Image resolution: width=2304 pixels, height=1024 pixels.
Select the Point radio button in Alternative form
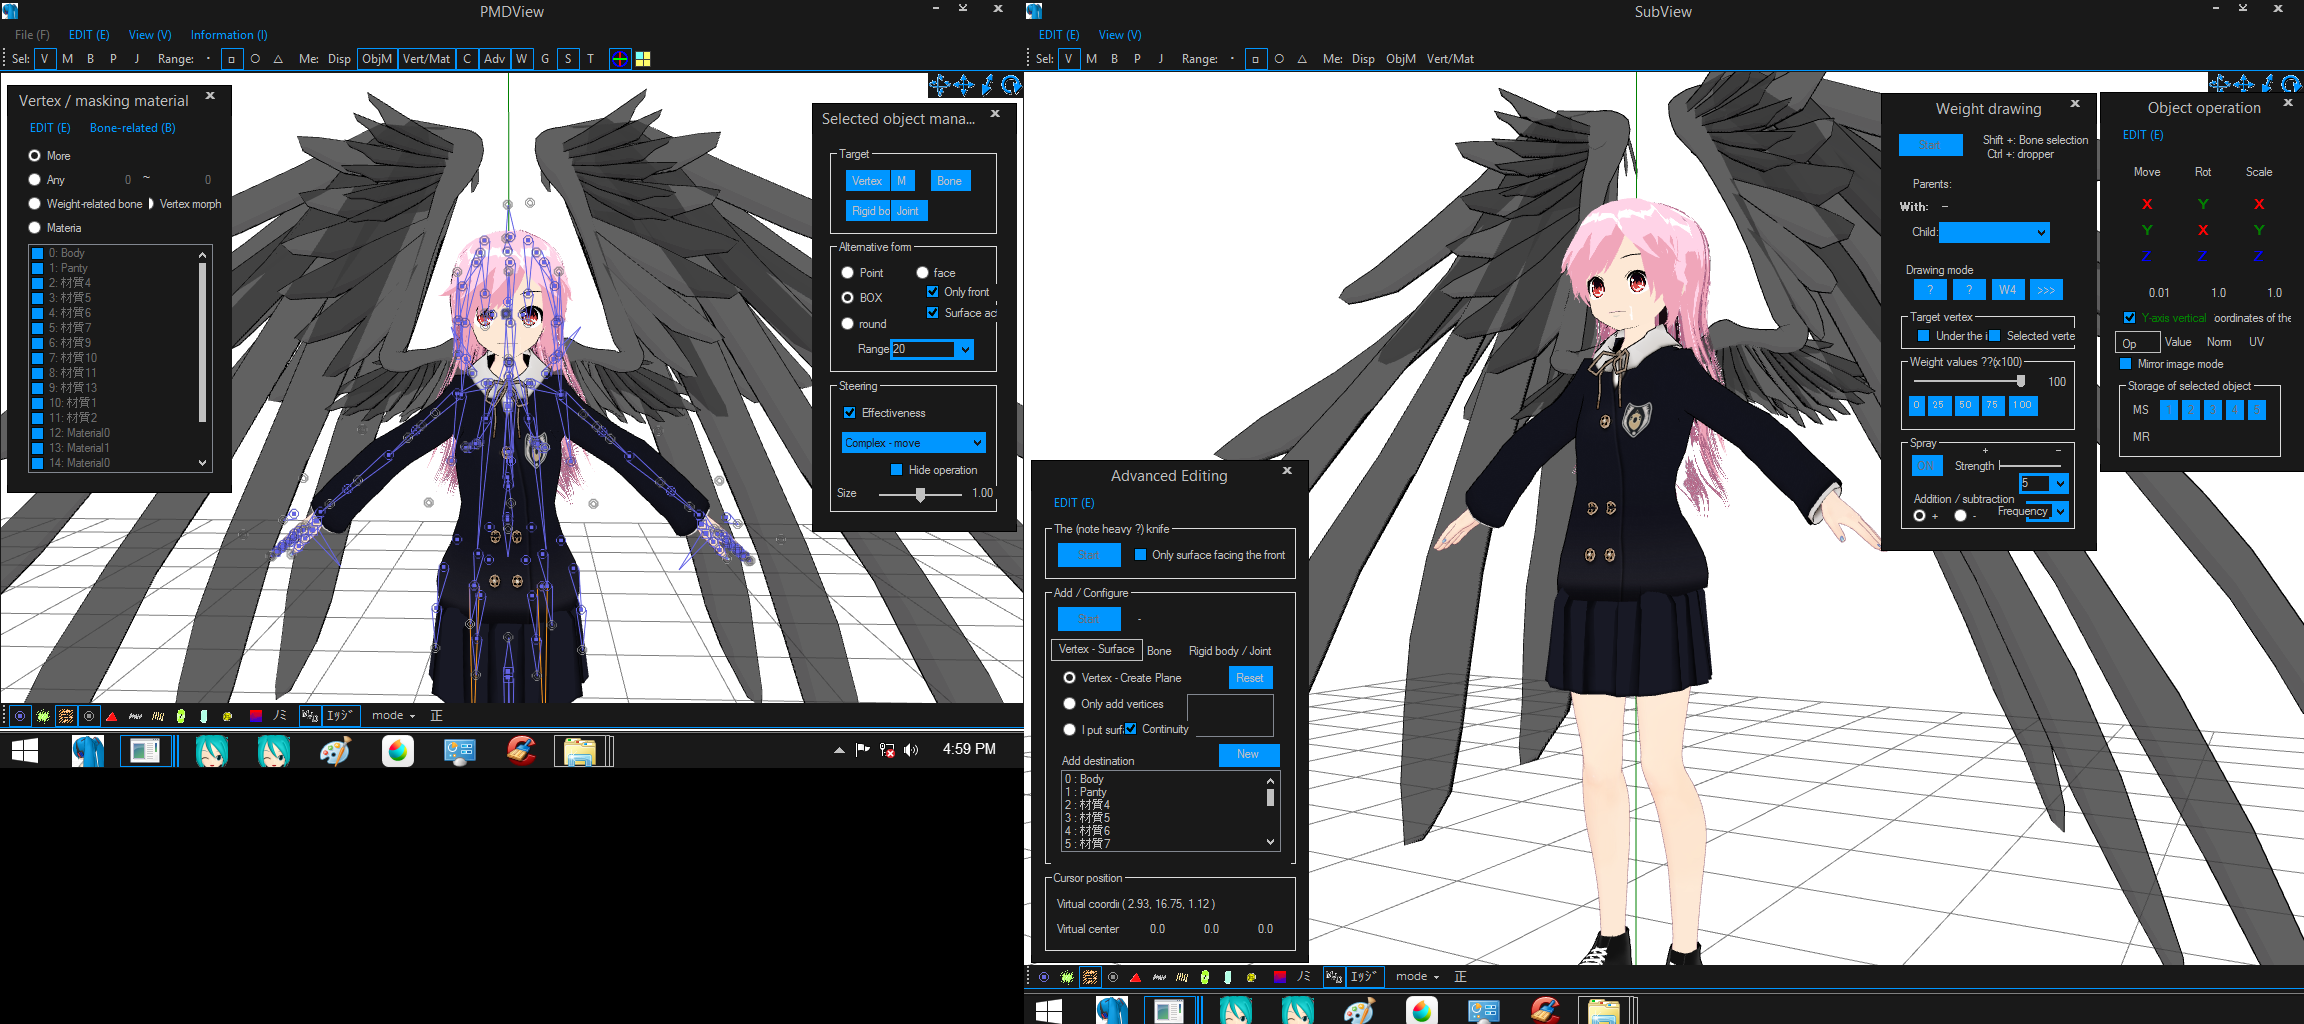(x=848, y=273)
